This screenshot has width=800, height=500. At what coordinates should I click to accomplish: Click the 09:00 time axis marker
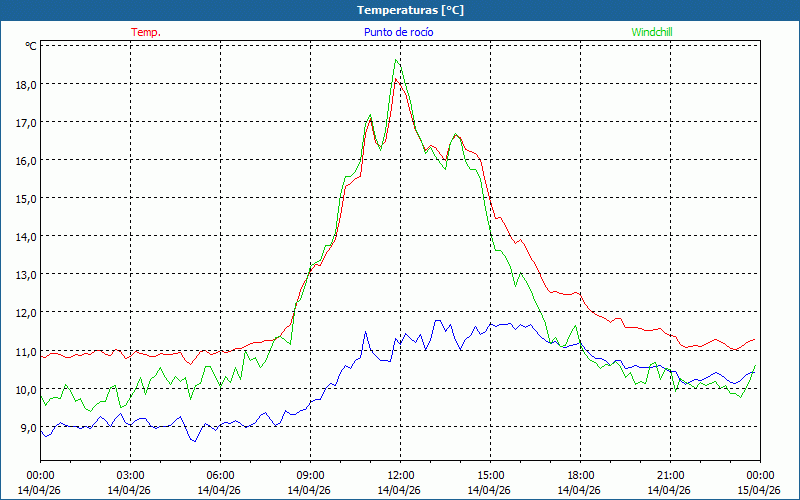[x=310, y=475]
